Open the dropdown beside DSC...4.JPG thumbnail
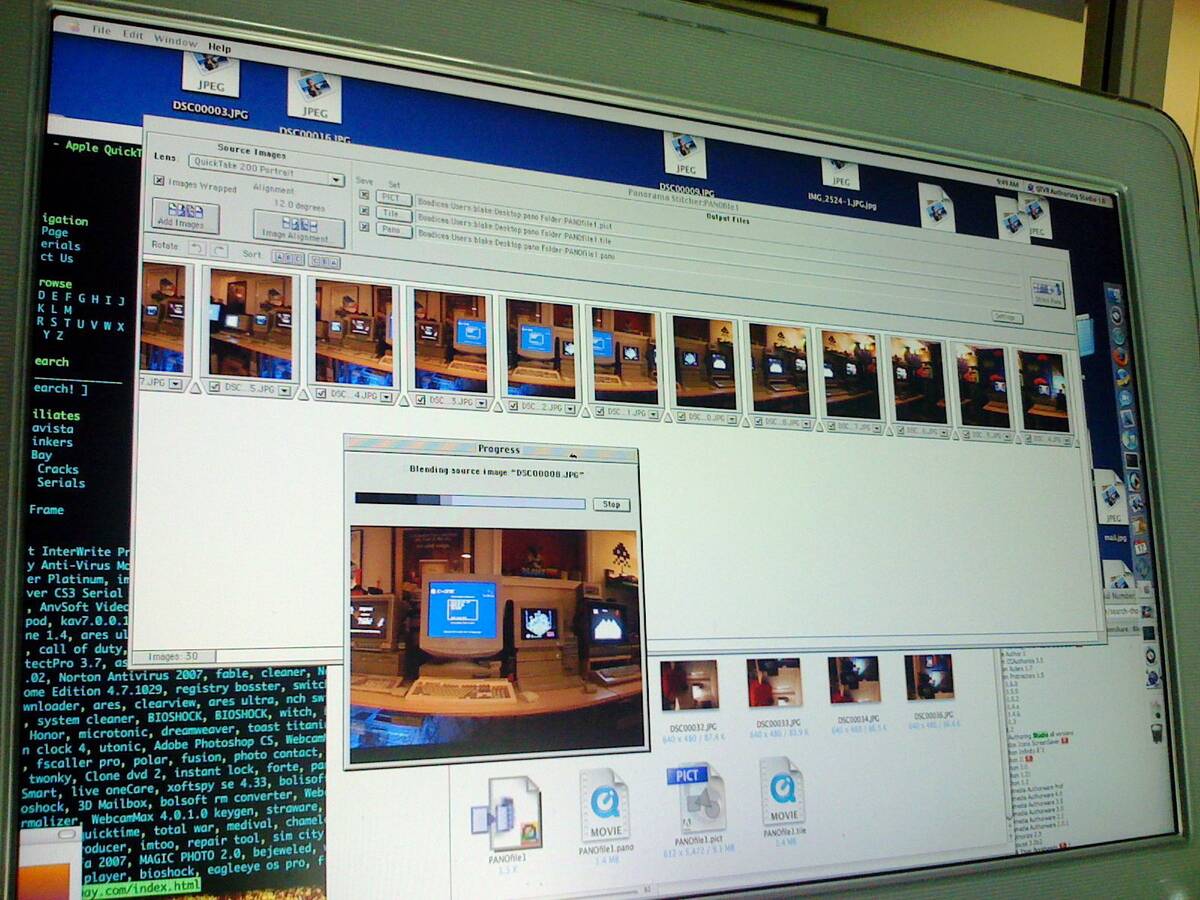 tap(386, 395)
